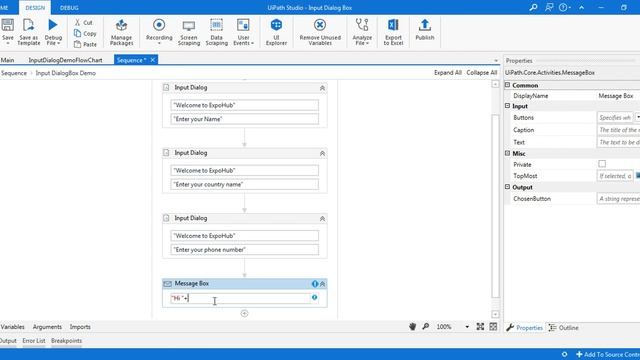Click zoom magnifier in designer footer
The image size is (640, 360).
tap(425, 327)
